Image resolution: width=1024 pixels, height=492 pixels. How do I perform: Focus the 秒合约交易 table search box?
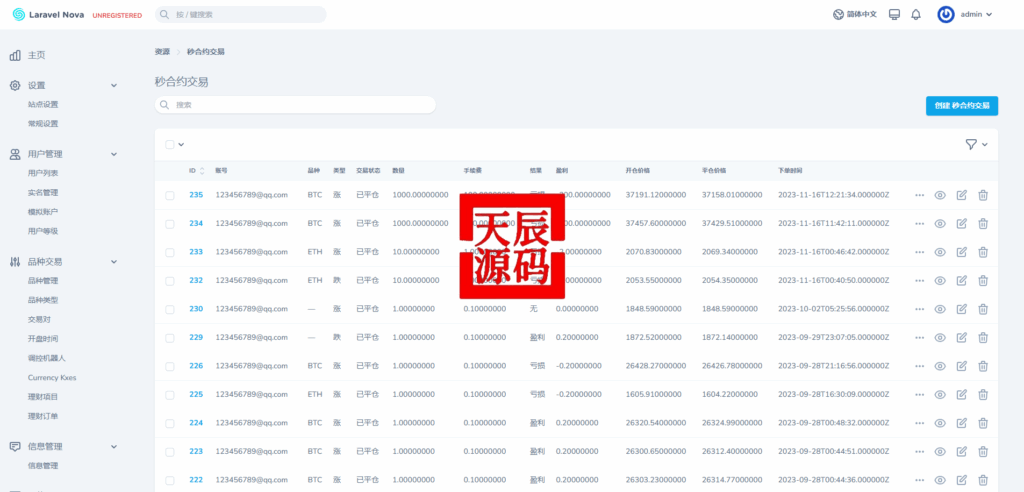[x=295, y=105]
